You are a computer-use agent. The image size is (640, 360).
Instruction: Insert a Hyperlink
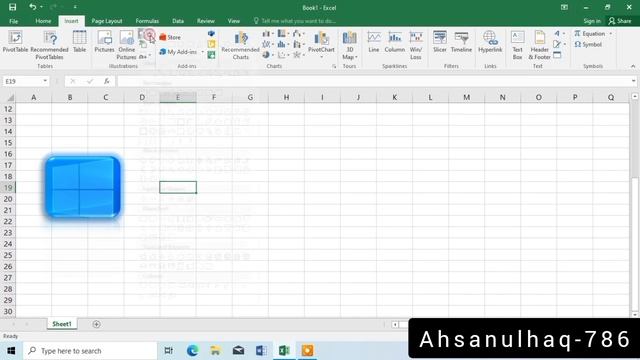(x=490, y=42)
